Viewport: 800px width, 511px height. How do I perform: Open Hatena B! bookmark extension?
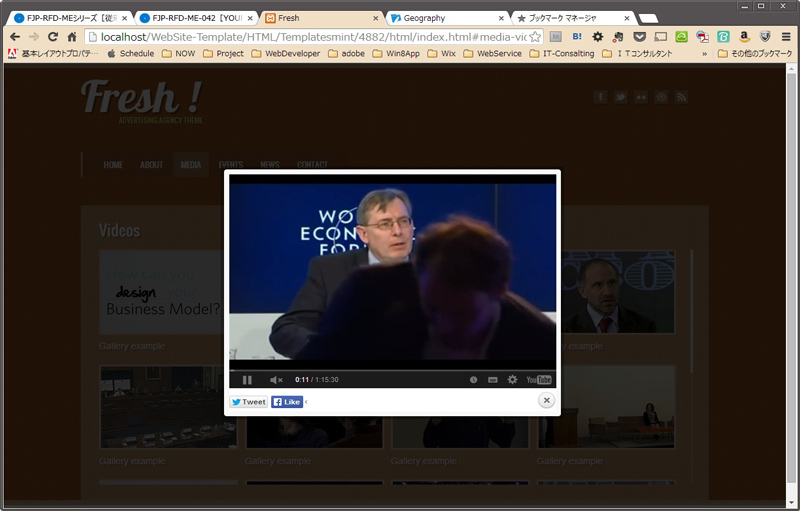(x=577, y=37)
